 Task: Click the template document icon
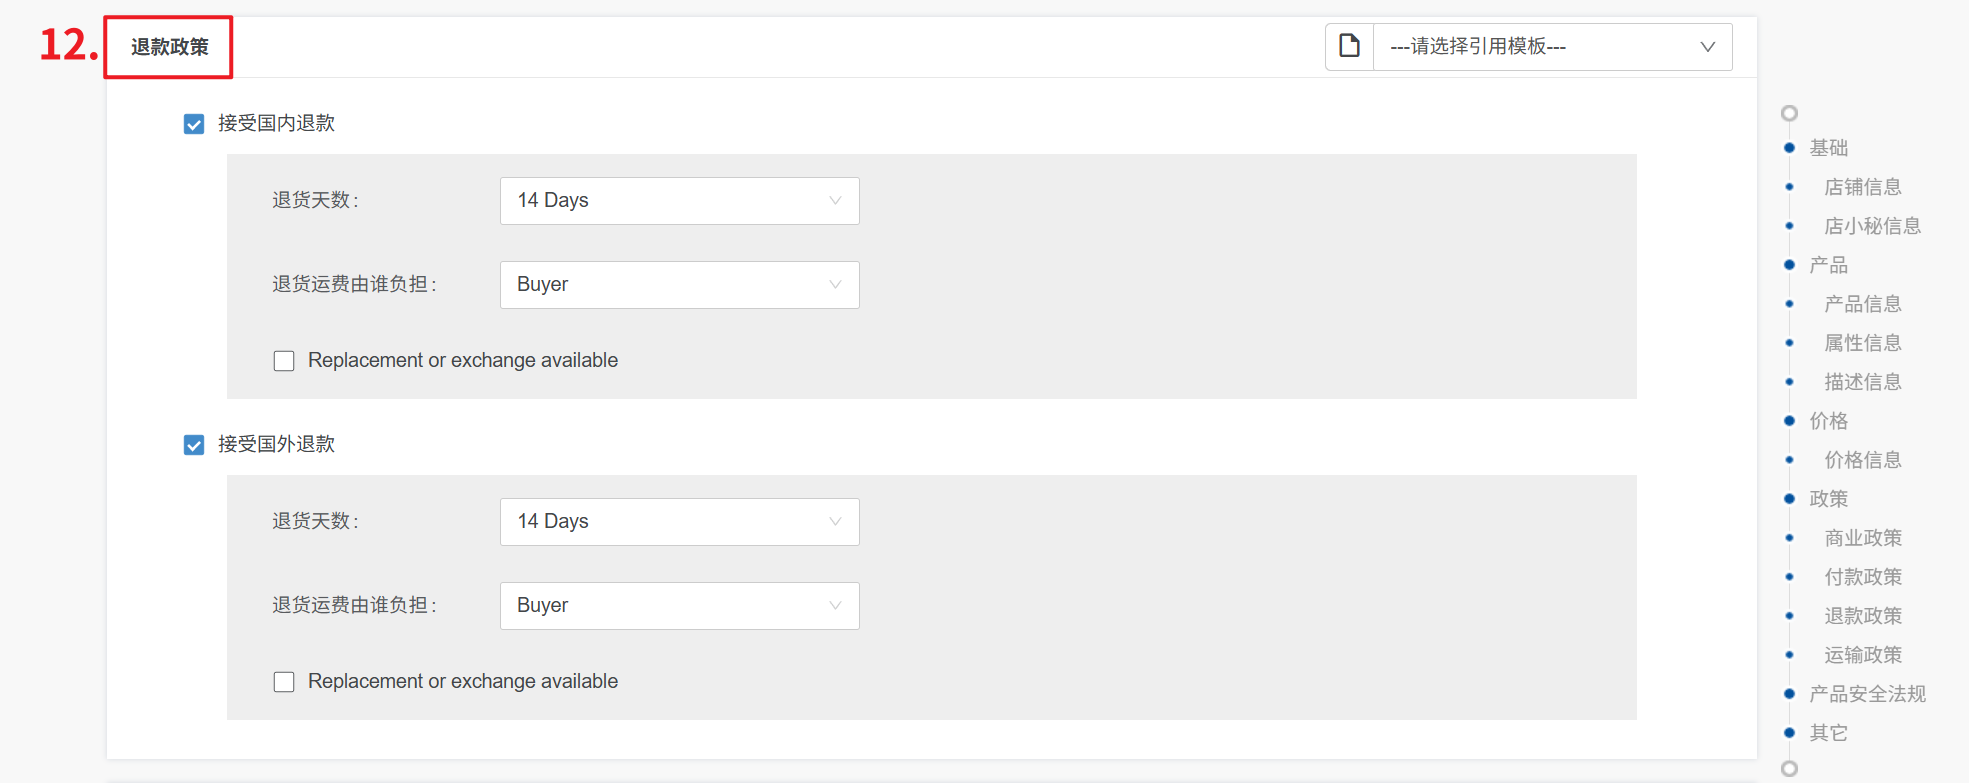(x=1349, y=46)
